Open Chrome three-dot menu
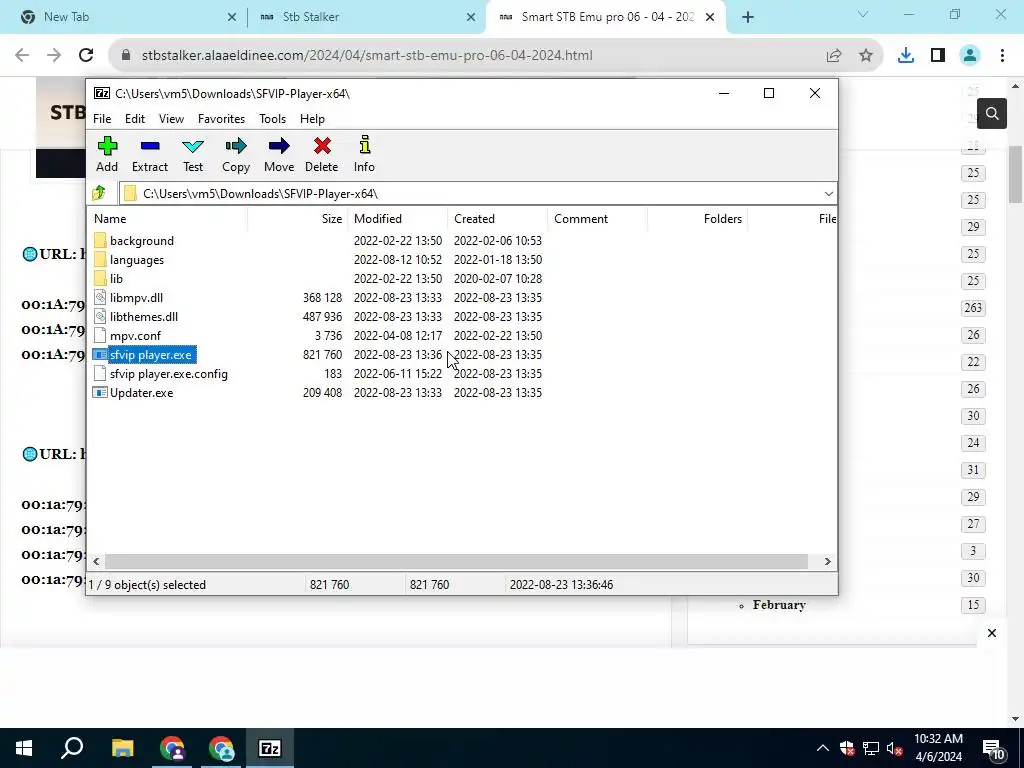The height and width of the screenshot is (768, 1024). tap(1002, 56)
